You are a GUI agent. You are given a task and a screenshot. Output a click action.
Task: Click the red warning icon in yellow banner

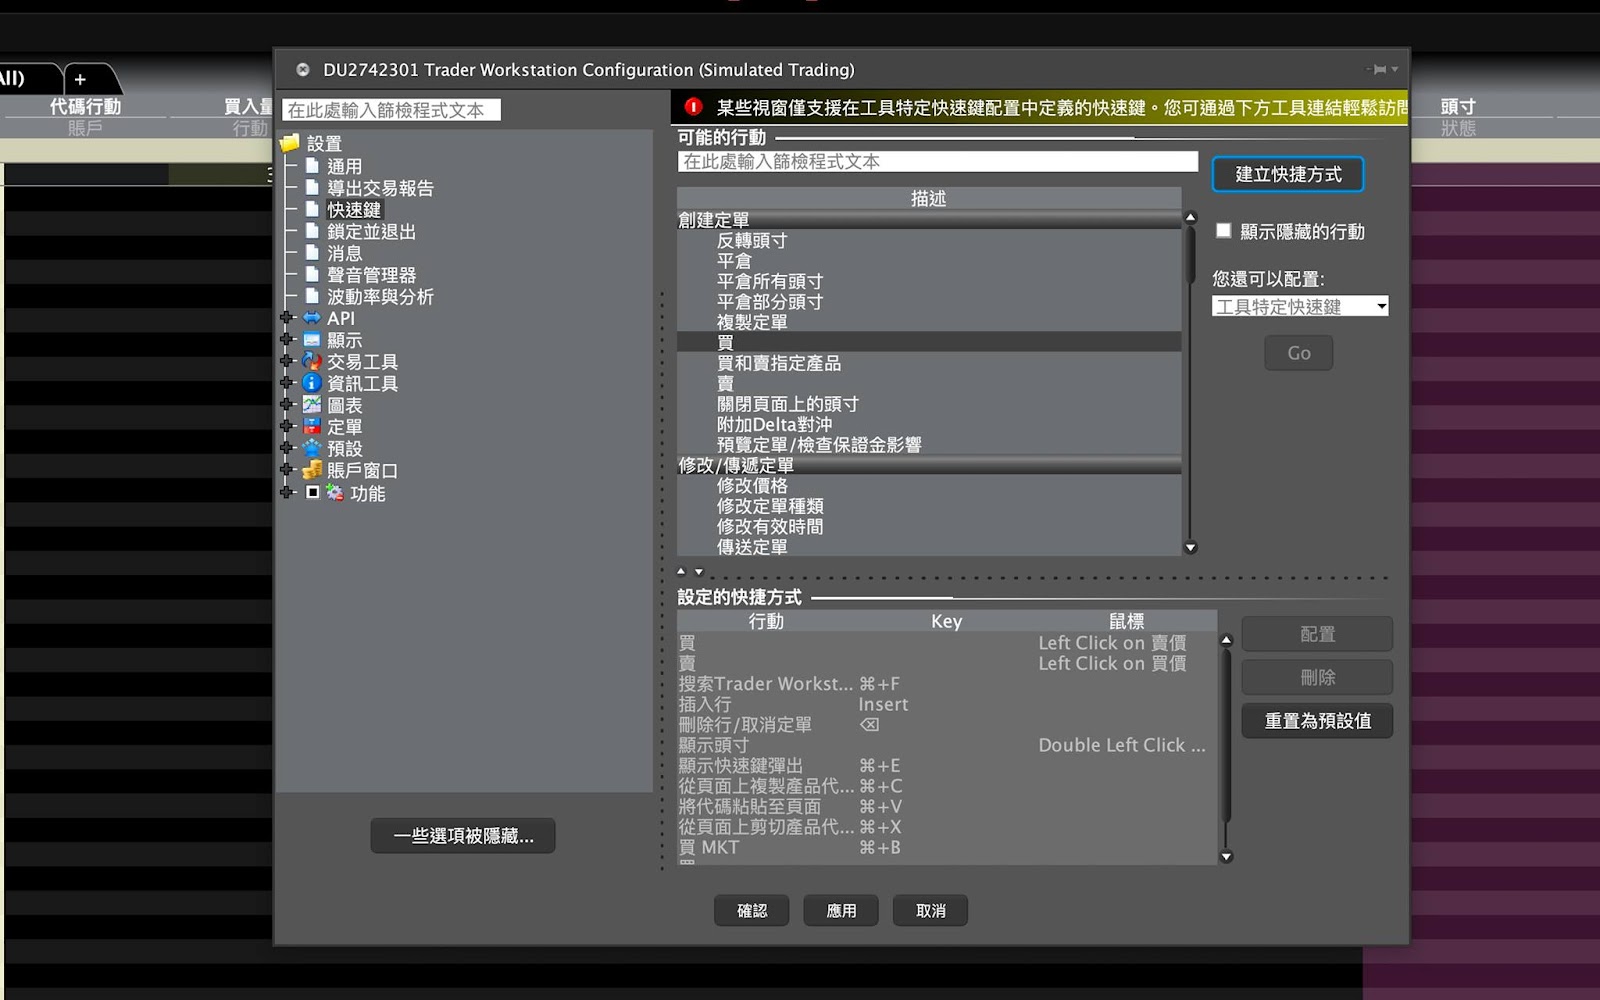[x=693, y=107]
